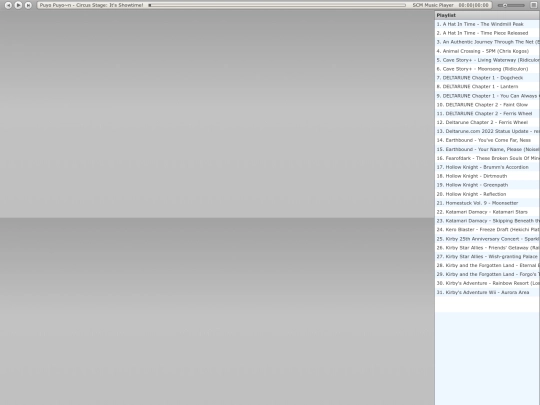
Task: Play Kirby Star Allies - Wish-granting Palace
Action: (x=487, y=257)
